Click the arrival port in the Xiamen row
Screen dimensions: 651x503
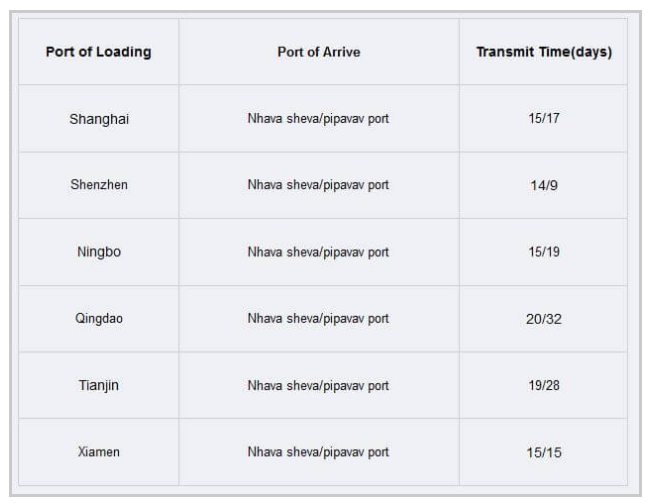(x=319, y=452)
